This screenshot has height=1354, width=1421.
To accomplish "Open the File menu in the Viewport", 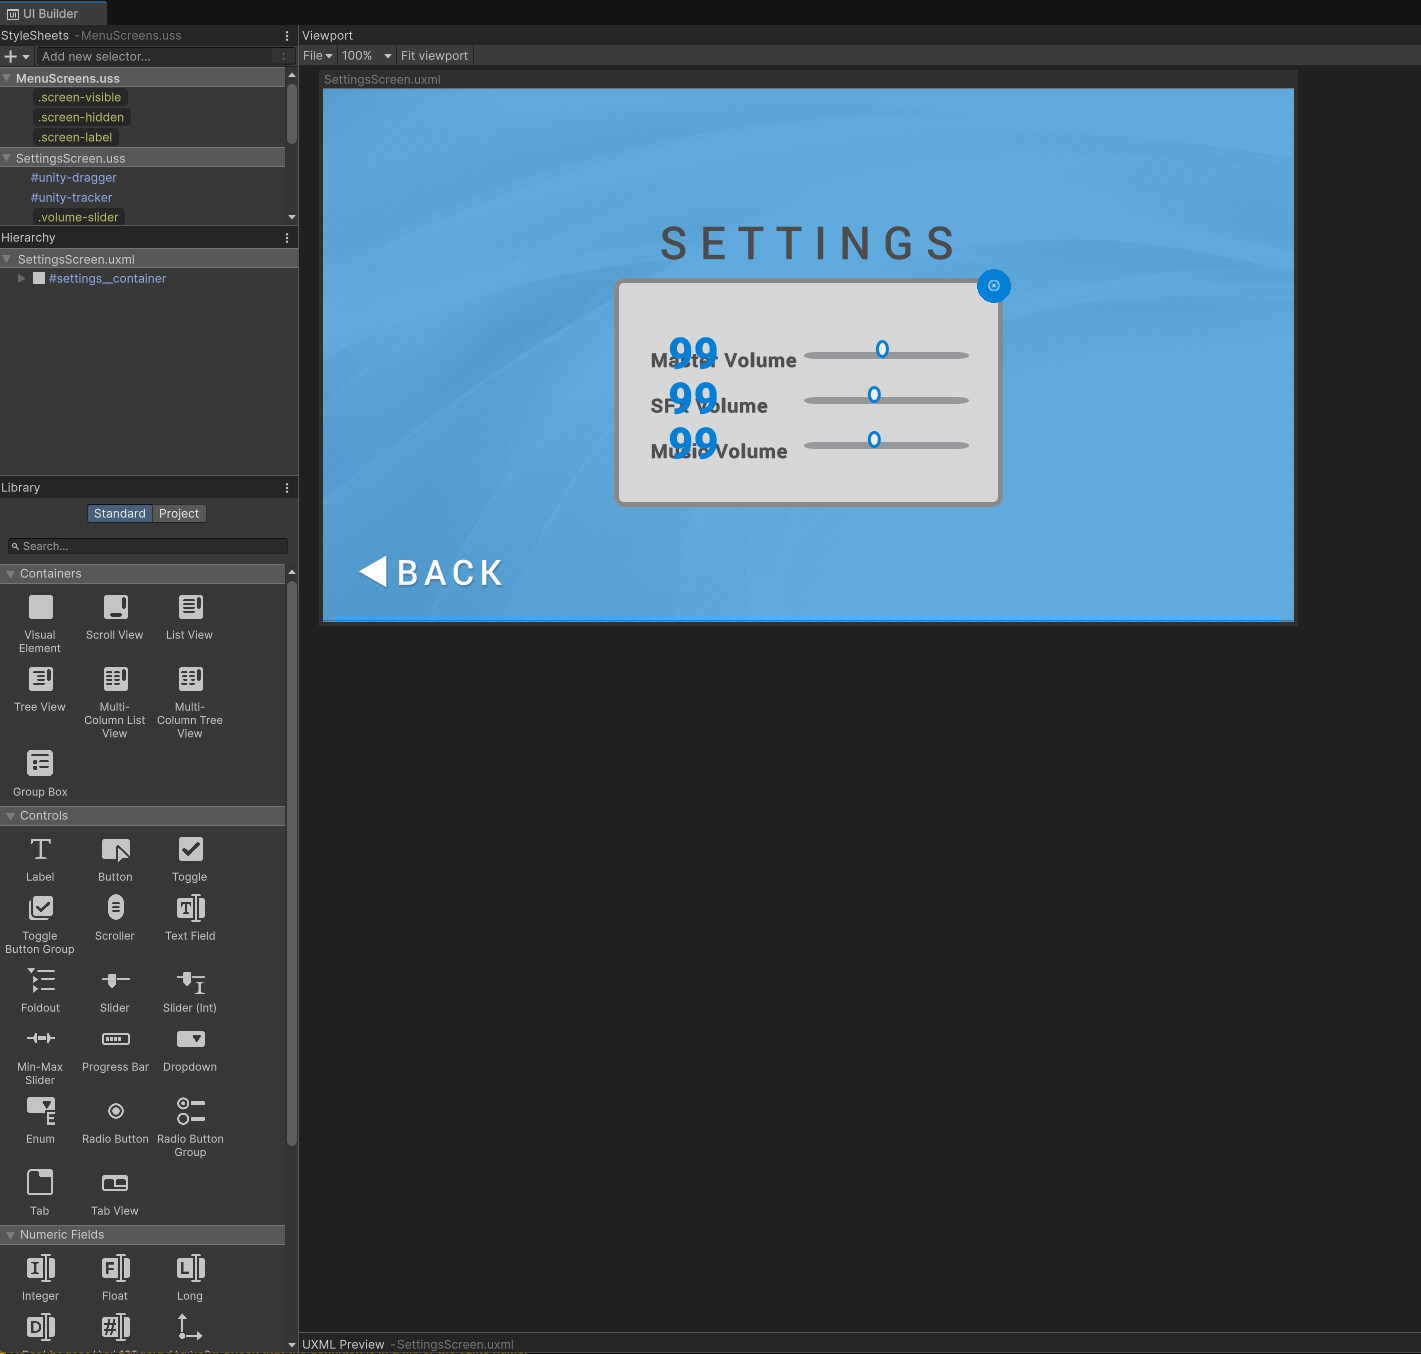I will [317, 55].
